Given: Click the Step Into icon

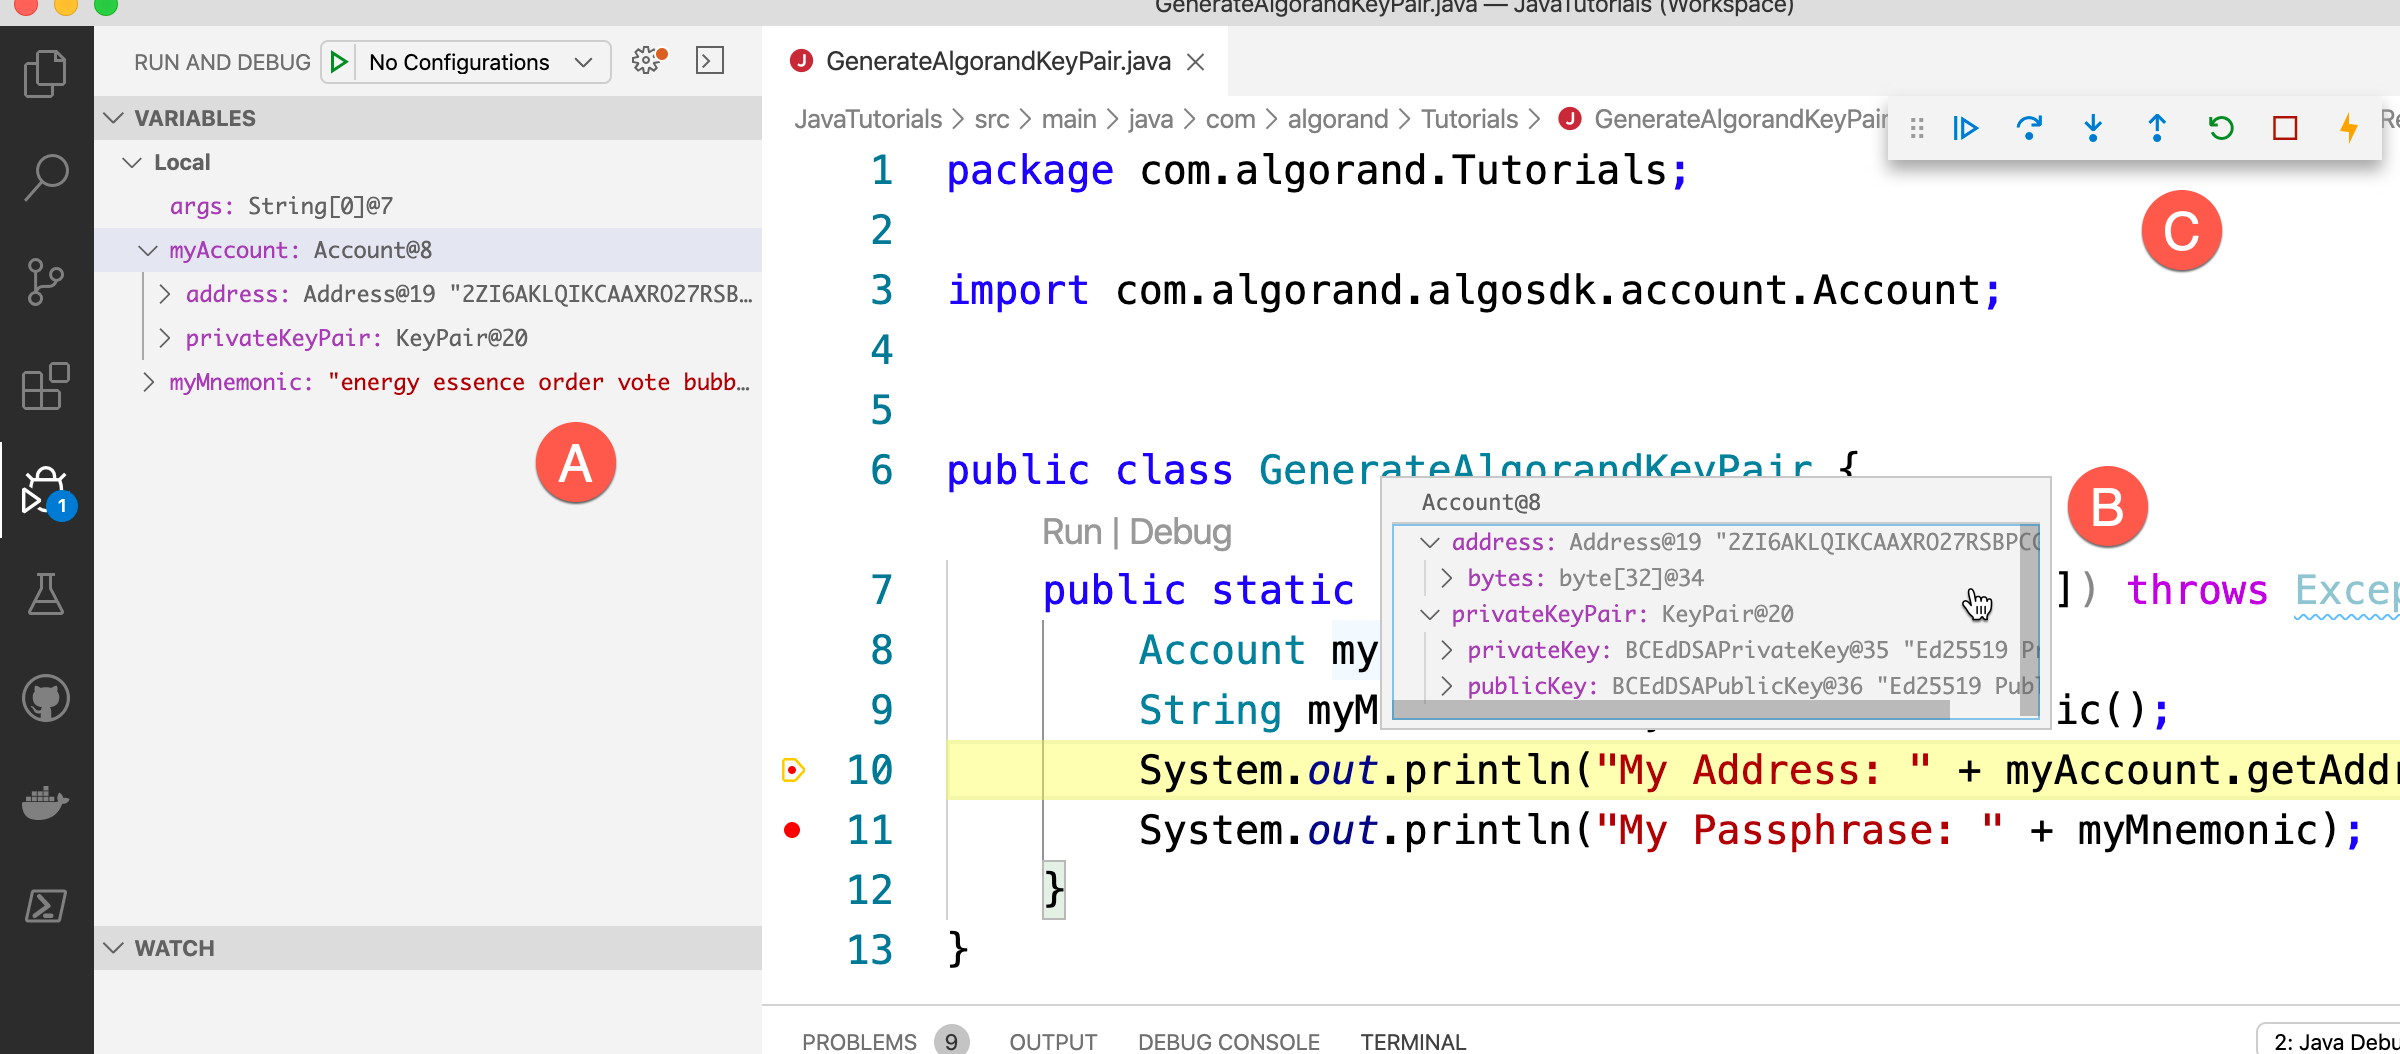Looking at the screenshot, I should pyautogui.click(x=2092, y=128).
